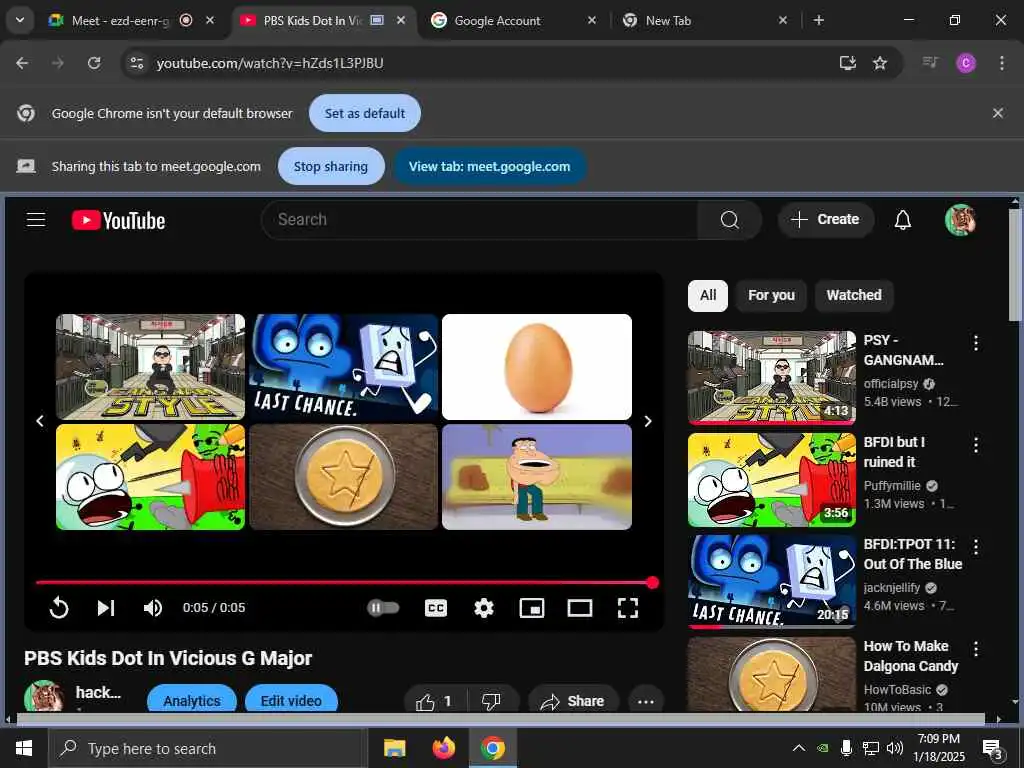Image resolution: width=1024 pixels, height=768 pixels.
Task: Click the search magnifier button
Action: pyautogui.click(x=729, y=220)
